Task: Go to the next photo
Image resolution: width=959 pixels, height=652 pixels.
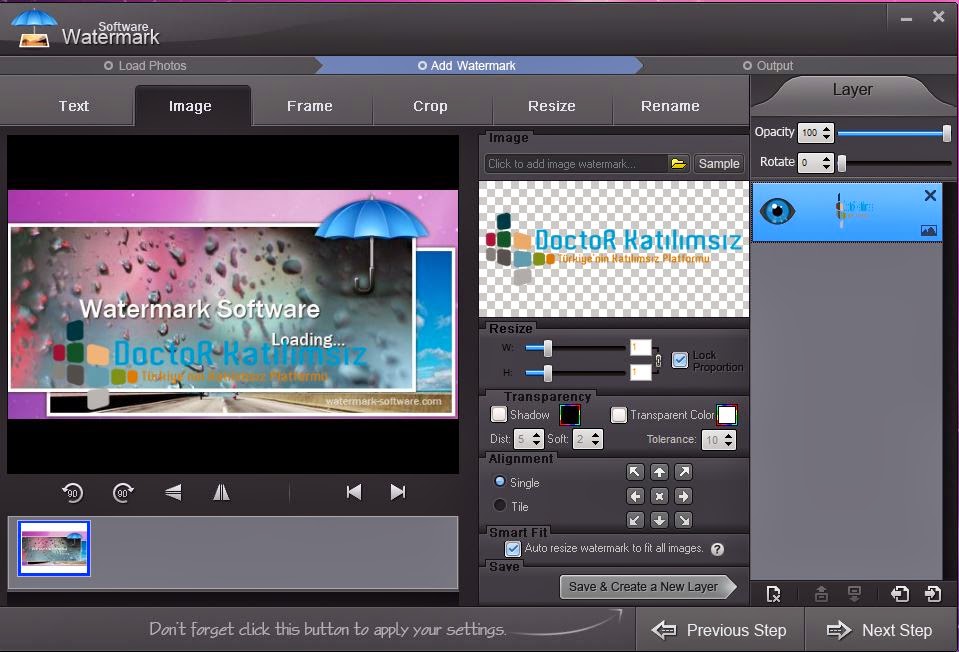Action: pyautogui.click(x=398, y=492)
